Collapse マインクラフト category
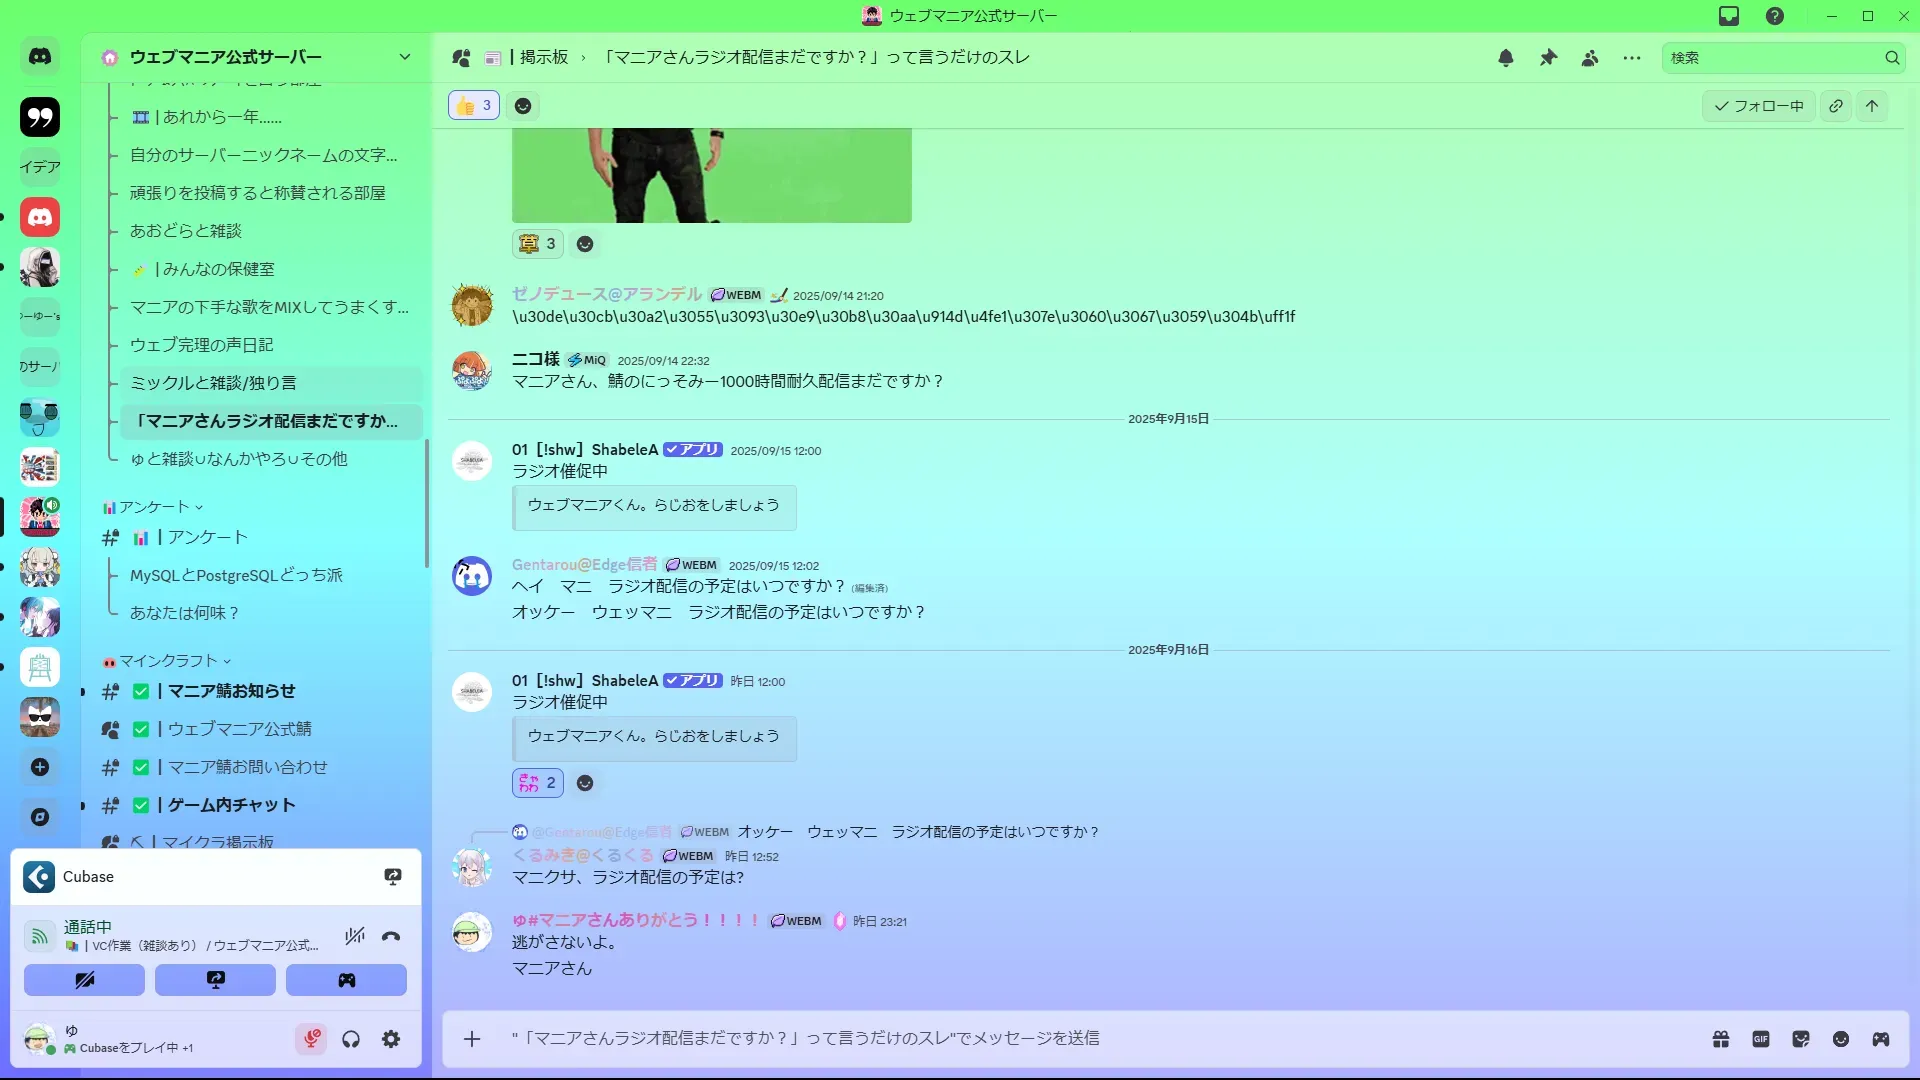The height and width of the screenshot is (1080, 1920). [x=168, y=661]
